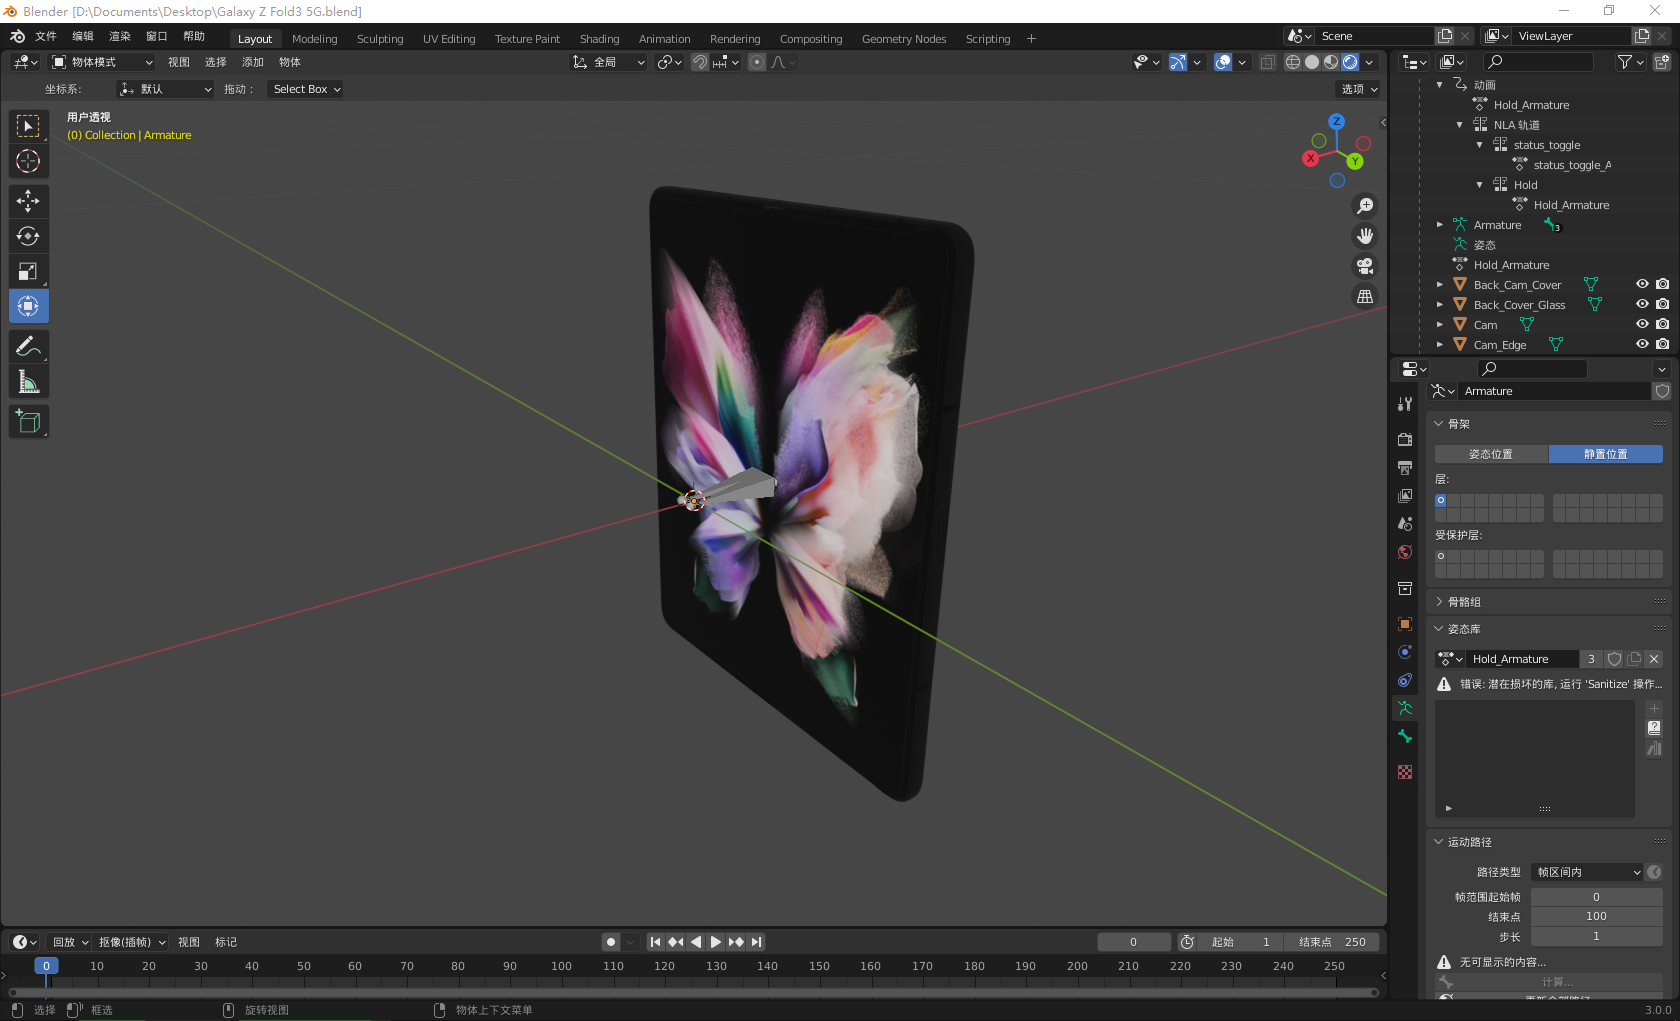Toggle camera view icon

(x=1365, y=266)
